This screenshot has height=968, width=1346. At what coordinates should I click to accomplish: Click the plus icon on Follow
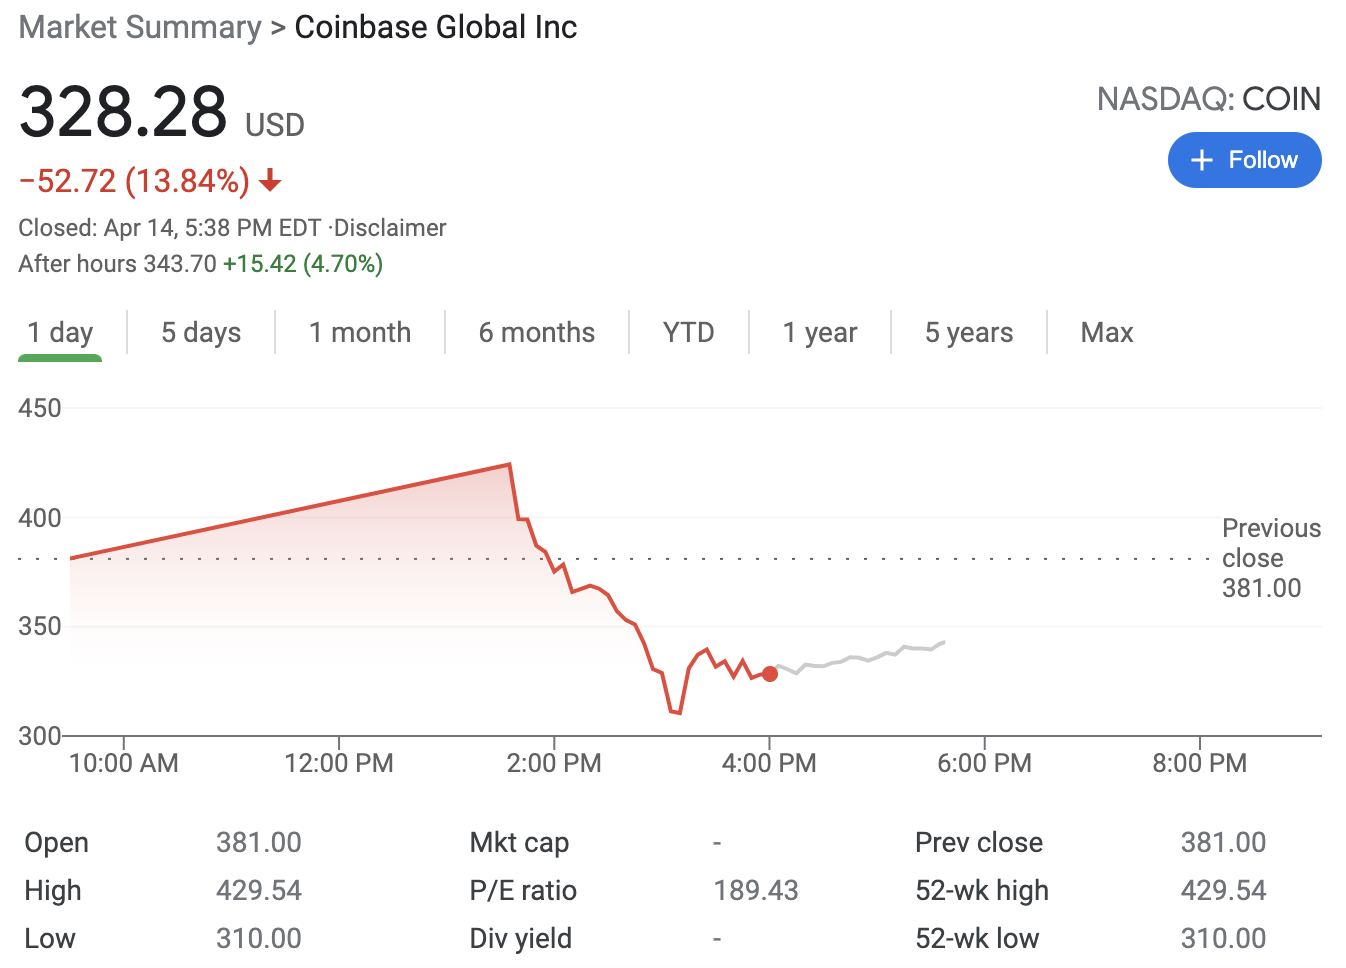coord(1201,160)
